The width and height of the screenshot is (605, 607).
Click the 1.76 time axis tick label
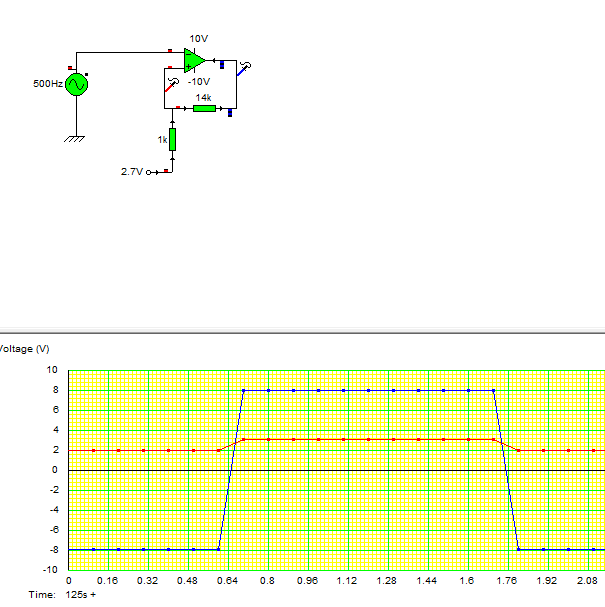point(507,581)
